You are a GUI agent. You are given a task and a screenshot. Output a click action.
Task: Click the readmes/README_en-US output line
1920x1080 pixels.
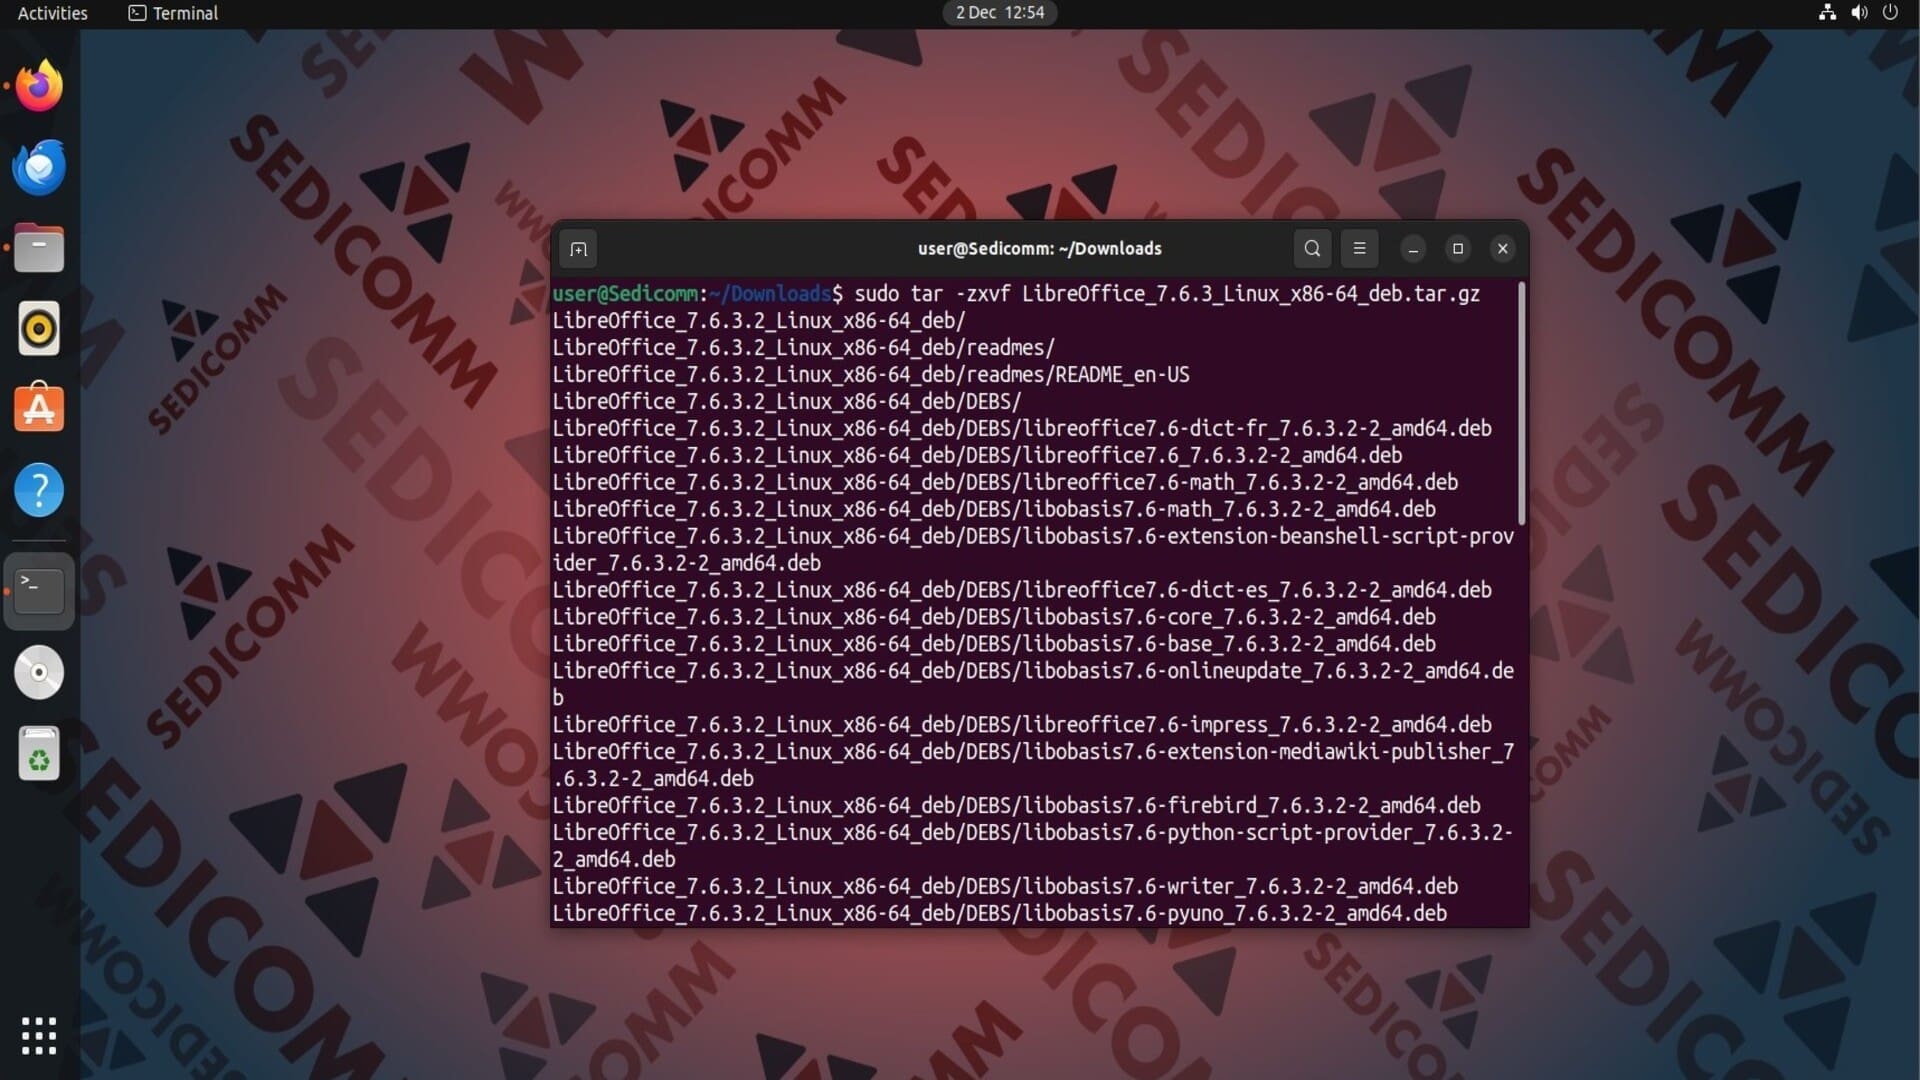871,375
